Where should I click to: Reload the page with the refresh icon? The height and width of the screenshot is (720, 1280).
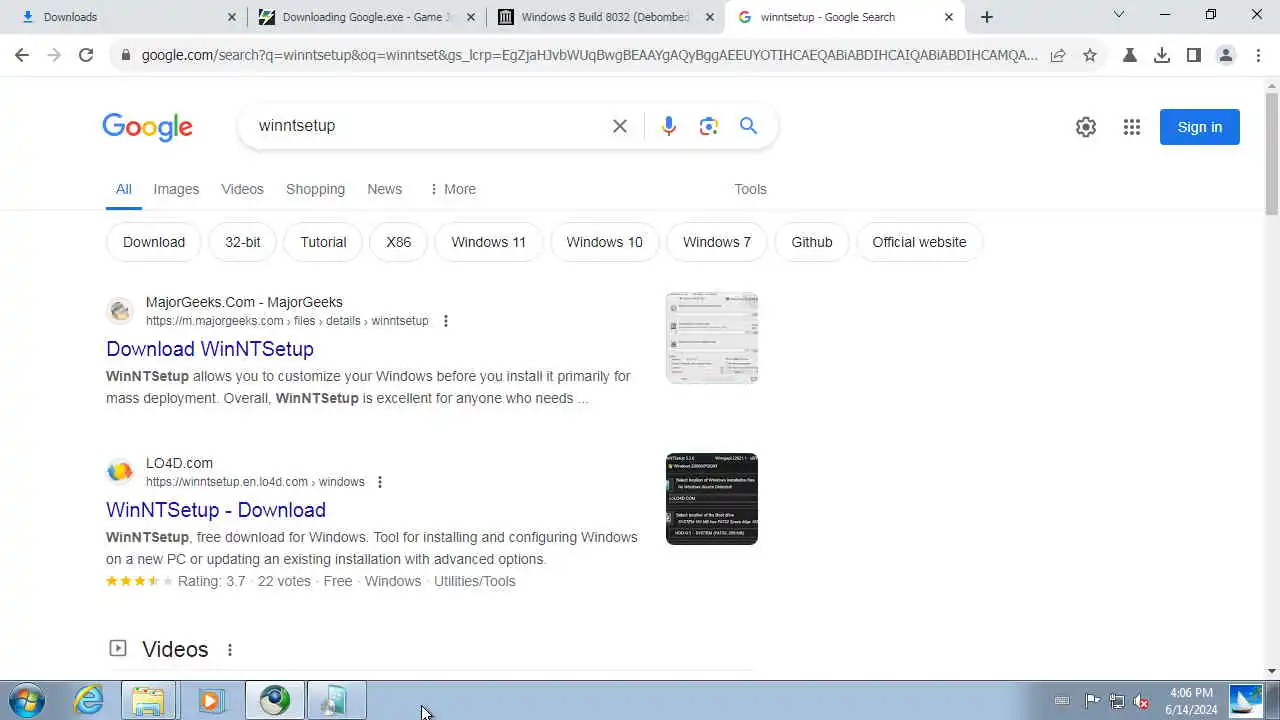[x=86, y=56]
